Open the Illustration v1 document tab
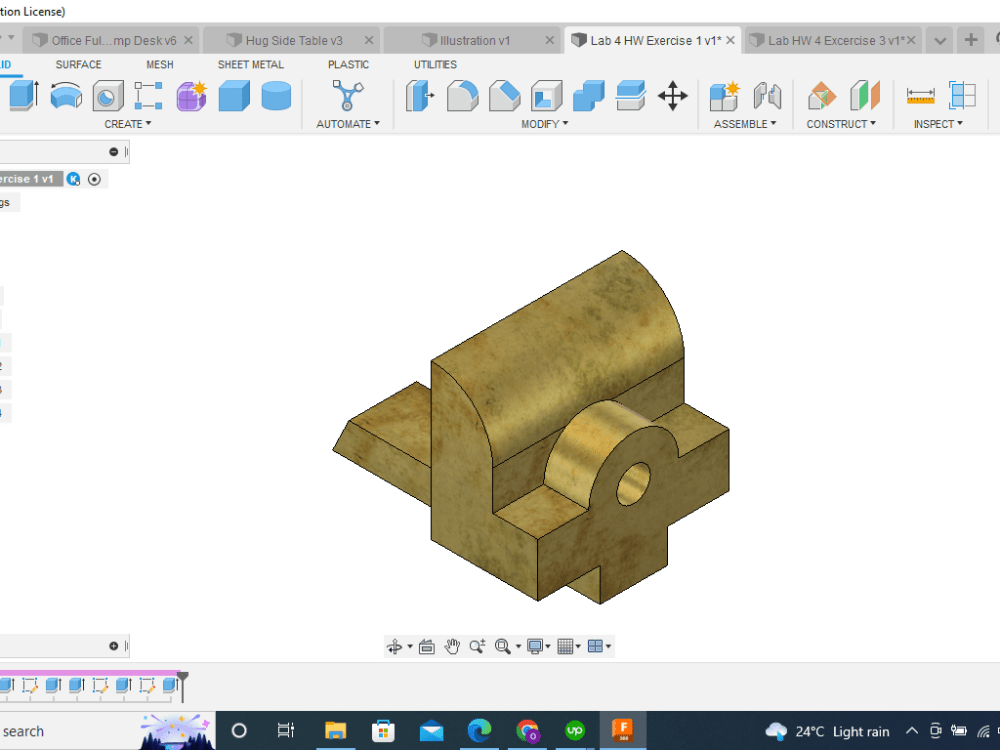The image size is (1000, 750). pos(473,41)
